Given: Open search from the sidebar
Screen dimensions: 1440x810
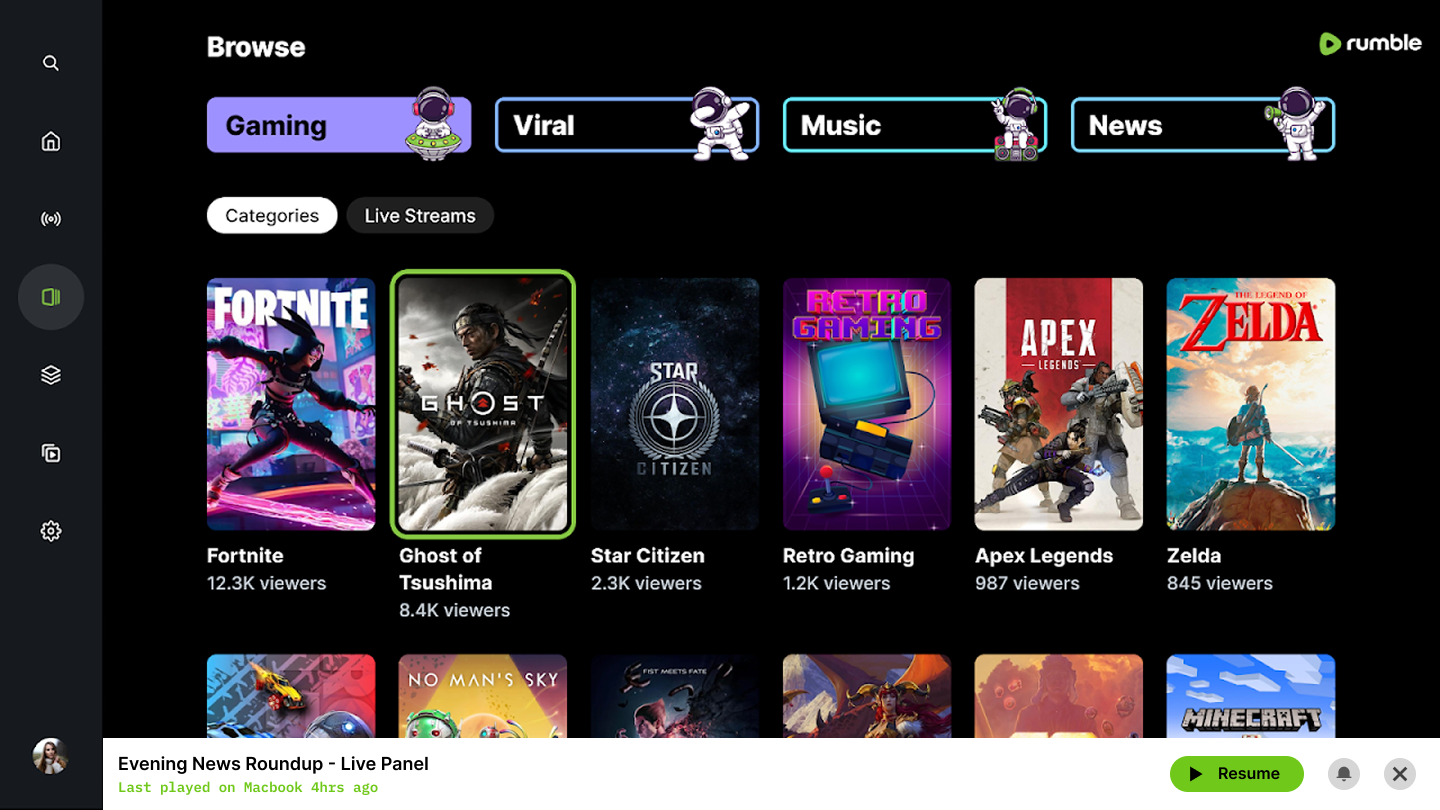Looking at the screenshot, I should click(51, 63).
